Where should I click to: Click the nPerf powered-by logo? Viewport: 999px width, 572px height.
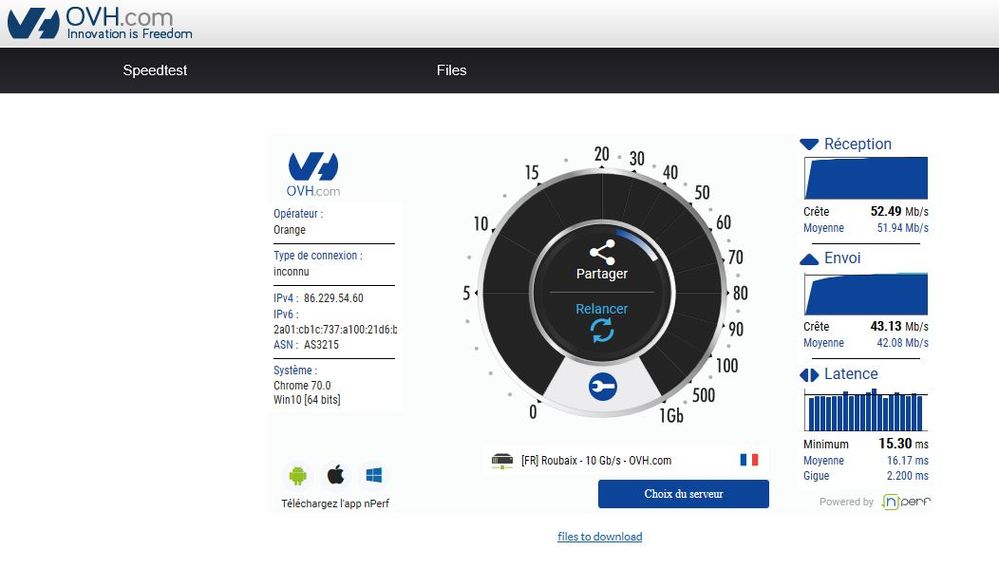coord(906,502)
